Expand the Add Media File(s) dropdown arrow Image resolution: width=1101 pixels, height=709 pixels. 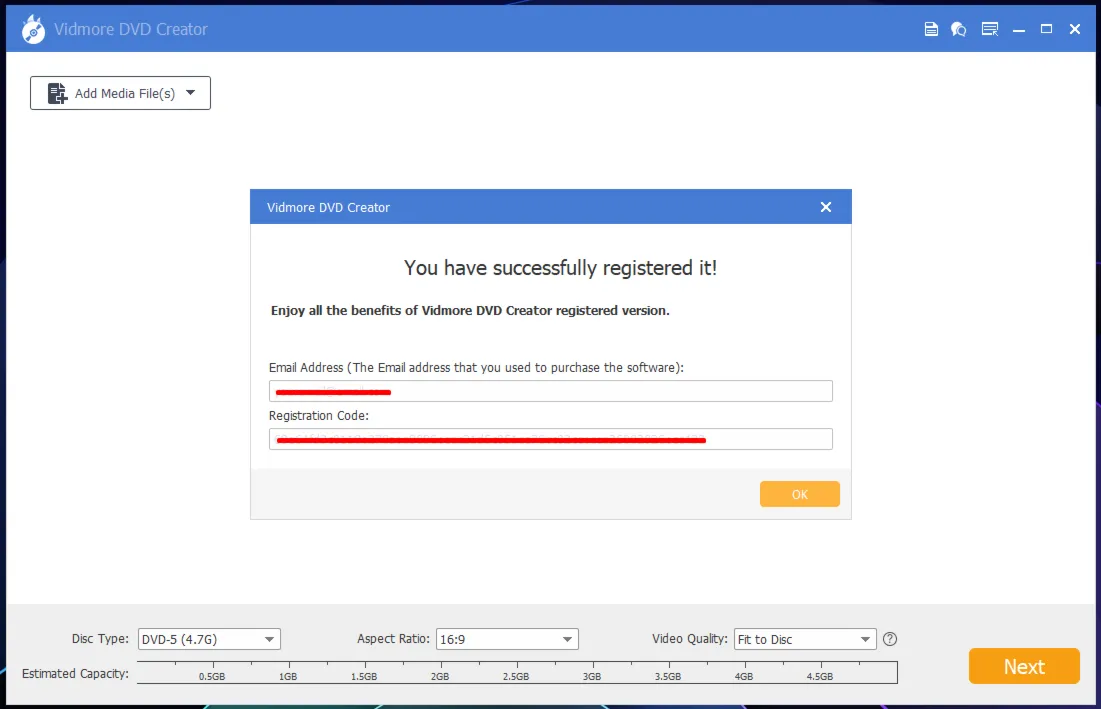(x=190, y=93)
